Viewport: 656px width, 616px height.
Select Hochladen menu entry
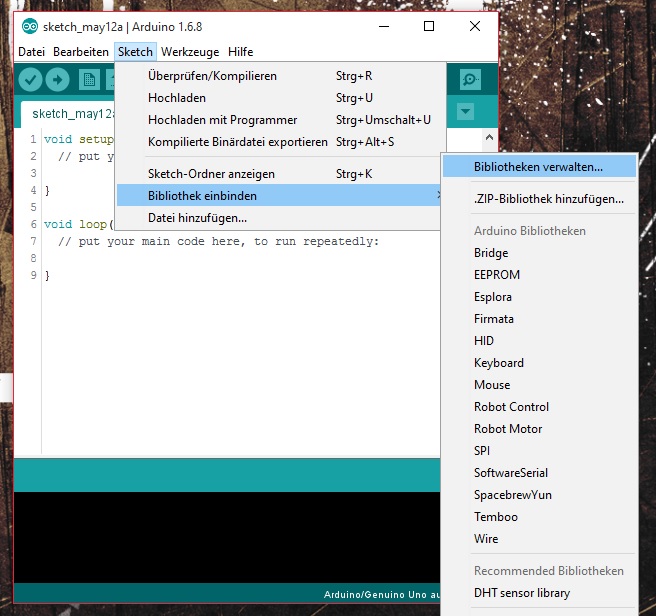278,98
